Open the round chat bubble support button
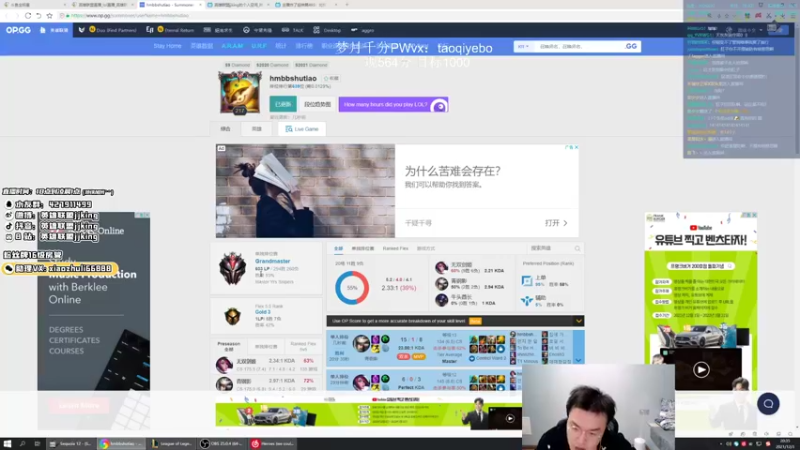800x450 pixels. pyautogui.click(x=768, y=404)
